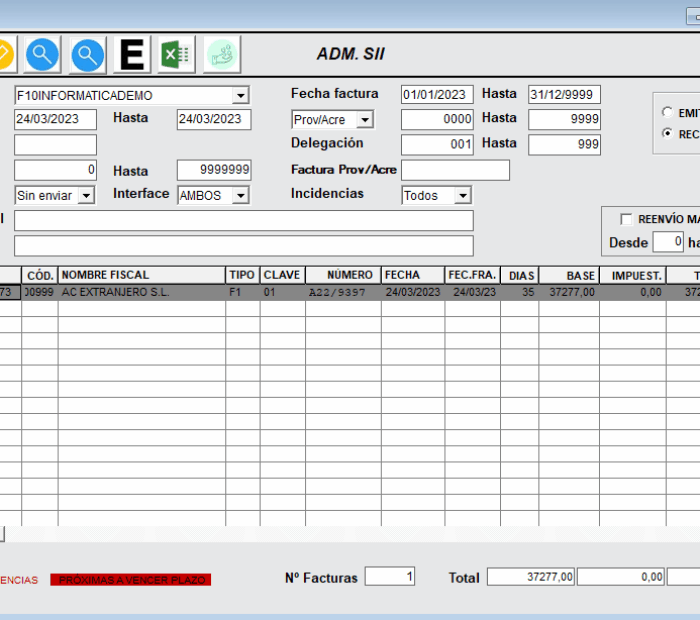Open the Incidencias Todos dropdown
Image resolution: width=700 pixels, height=620 pixels.
(x=461, y=196)
